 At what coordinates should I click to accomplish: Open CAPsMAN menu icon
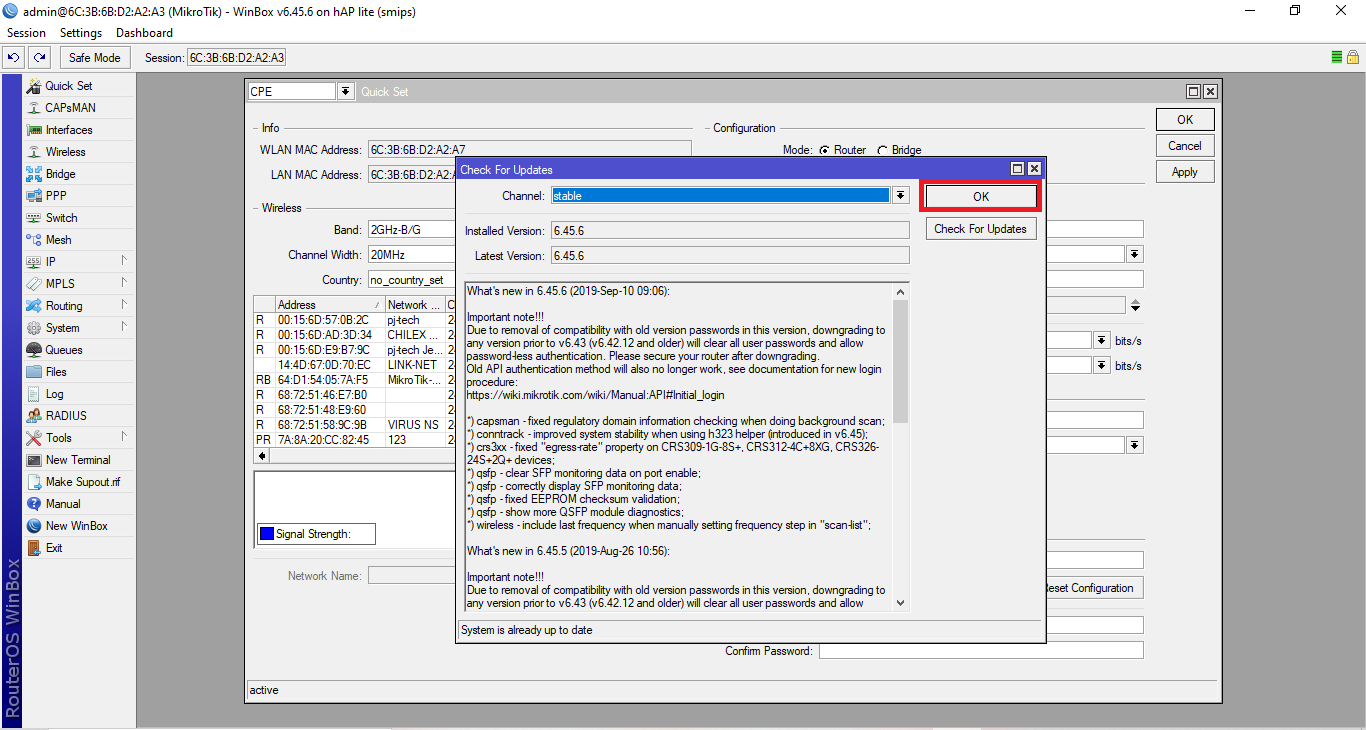click(x=34, y=108)
